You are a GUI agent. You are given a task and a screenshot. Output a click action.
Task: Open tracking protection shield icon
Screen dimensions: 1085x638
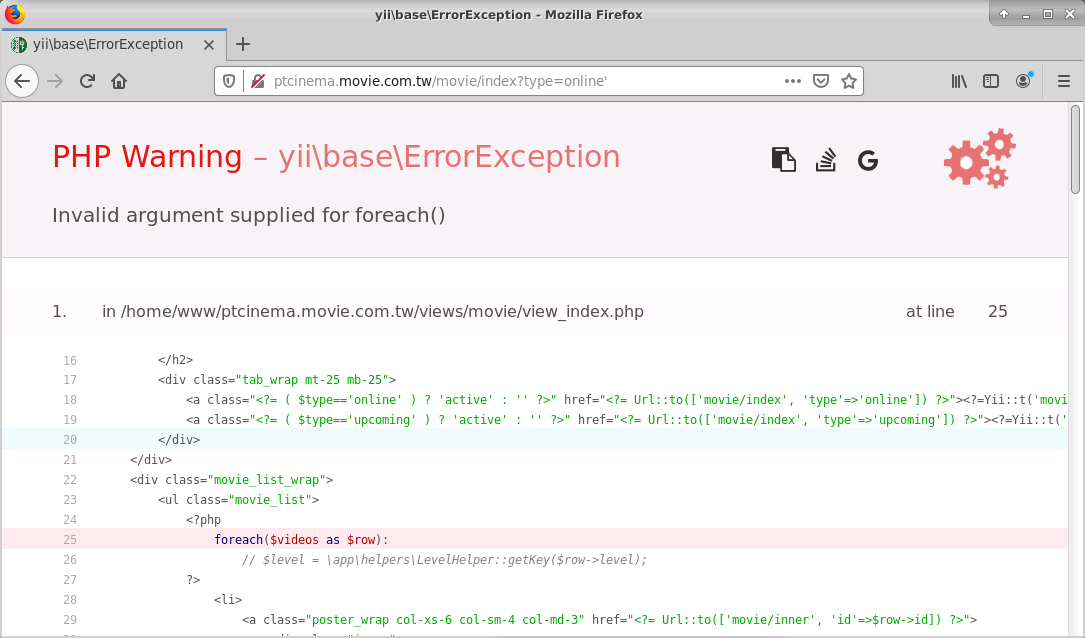(x=229, y=81)
